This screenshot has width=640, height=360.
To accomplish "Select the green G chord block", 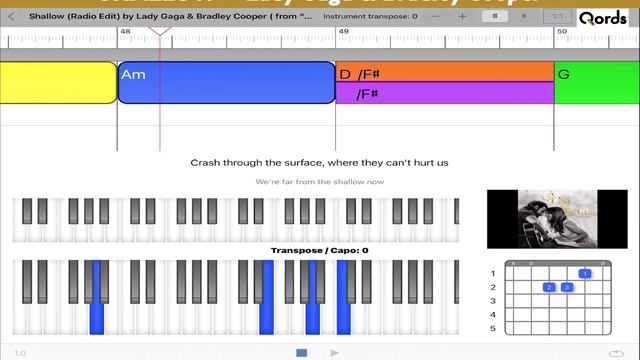I will tap(597, 83).
